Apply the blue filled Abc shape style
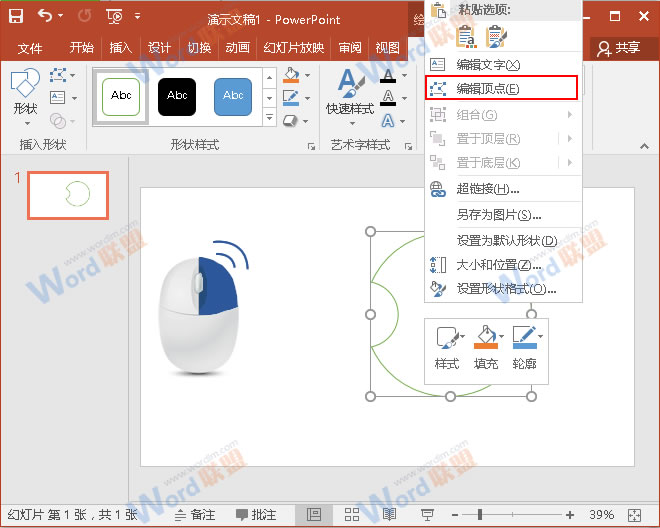Screen dimensions: 660x528 pyautogui.click(x=233, y=96)
